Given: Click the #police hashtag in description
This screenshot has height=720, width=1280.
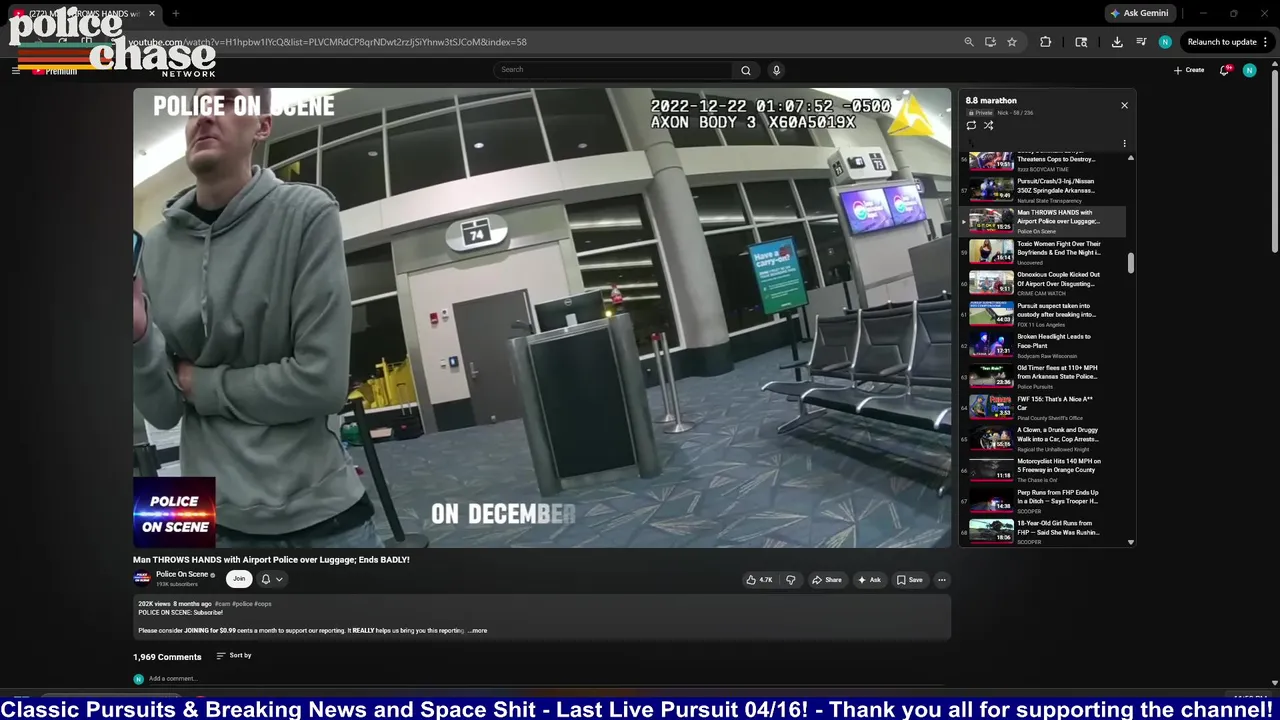Looking at the screenshot, I should pyautogui.click(x=242, y=604).
